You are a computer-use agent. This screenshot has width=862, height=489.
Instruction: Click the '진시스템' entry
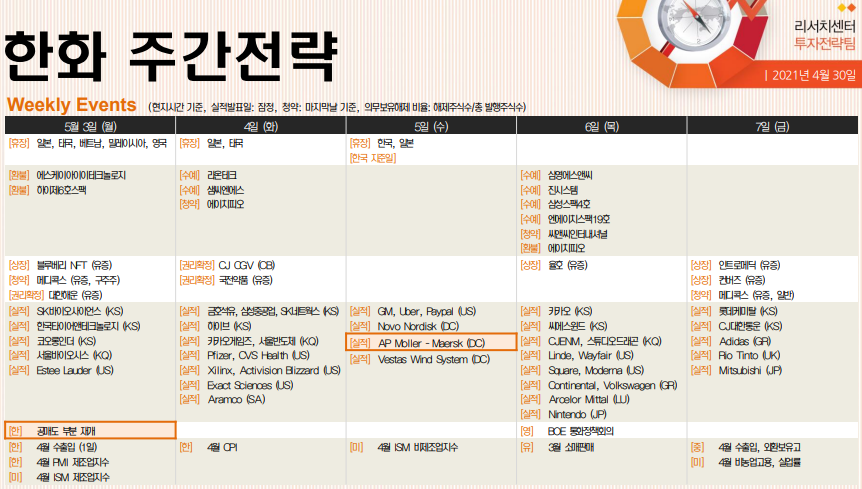563,190
